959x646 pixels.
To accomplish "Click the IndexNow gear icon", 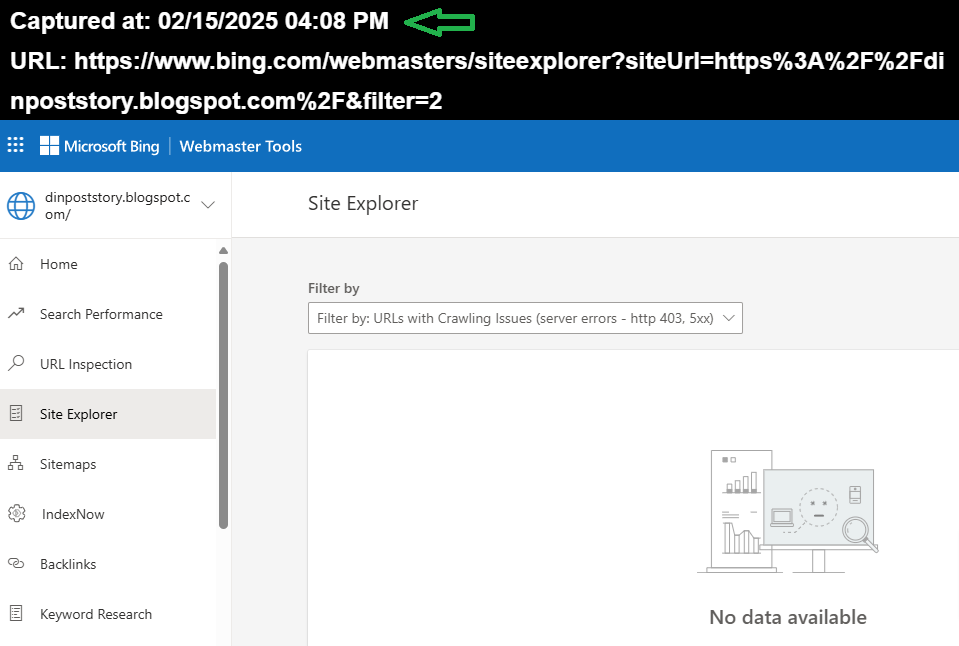I will 17,514.
